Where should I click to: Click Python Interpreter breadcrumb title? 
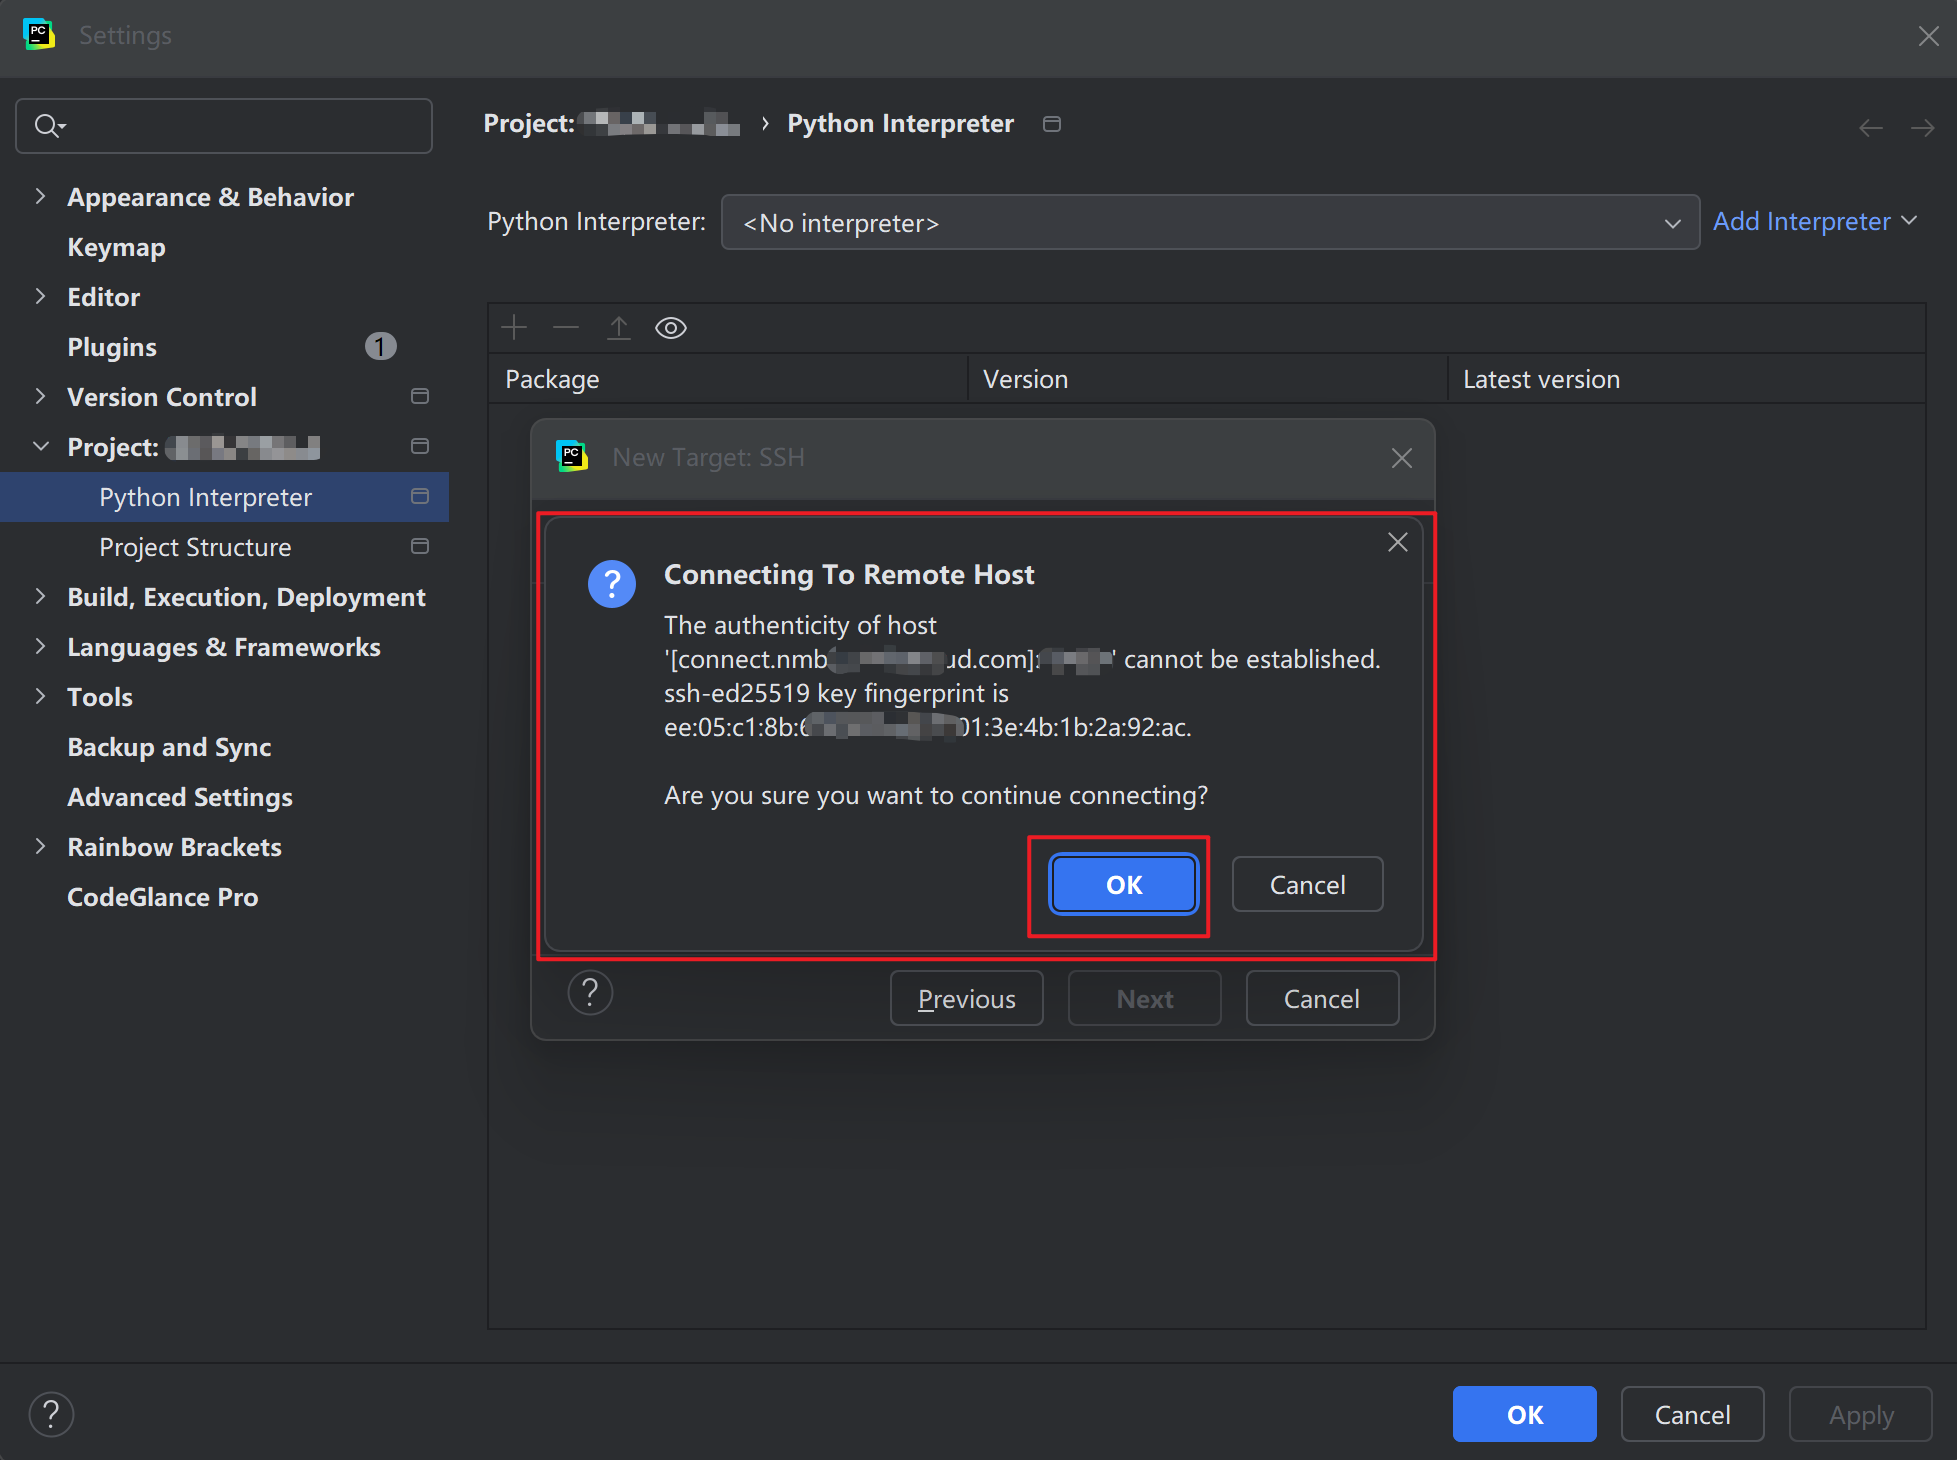900,123
